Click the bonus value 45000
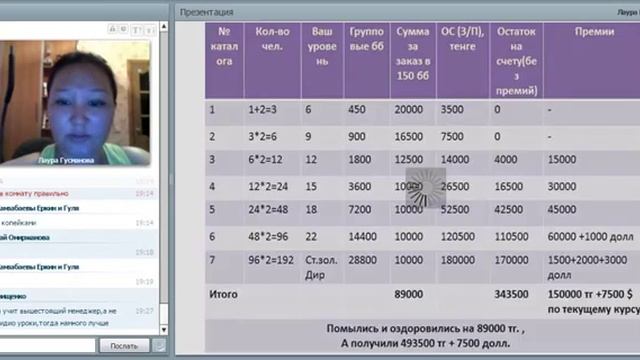Screen dimensions: 640x360 [x=562, y=209]
